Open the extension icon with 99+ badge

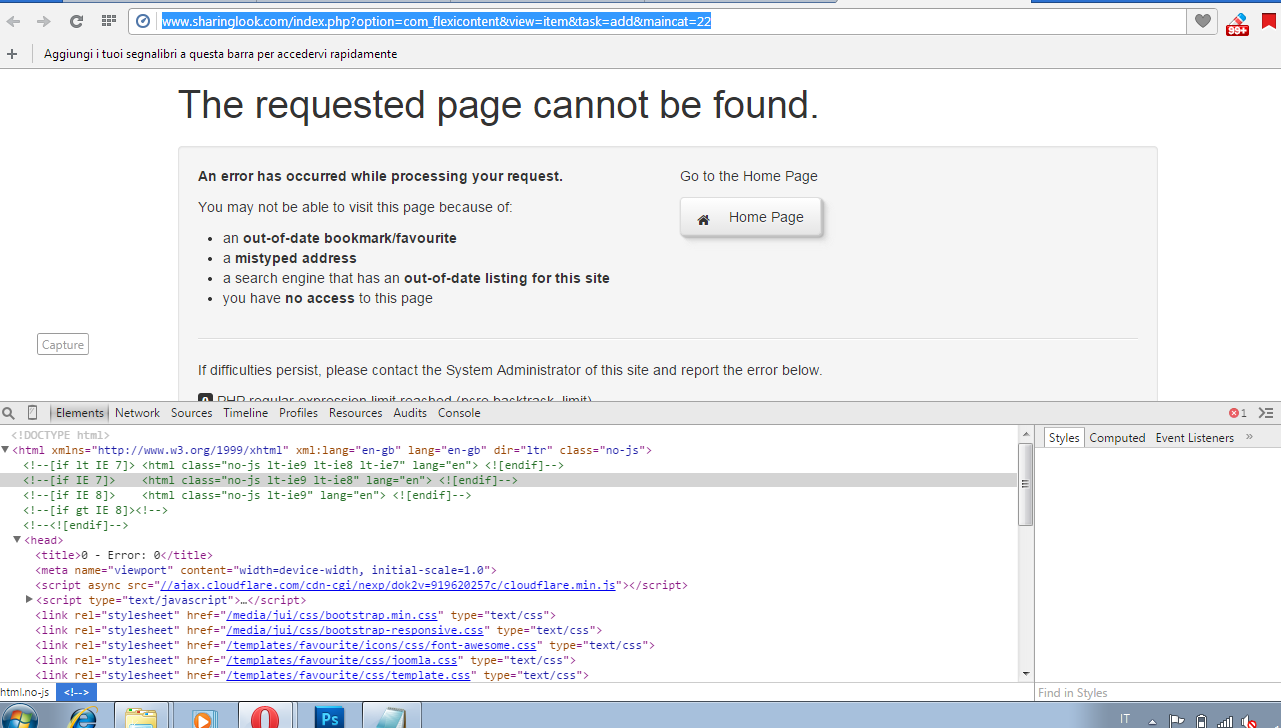point(1237,23)
